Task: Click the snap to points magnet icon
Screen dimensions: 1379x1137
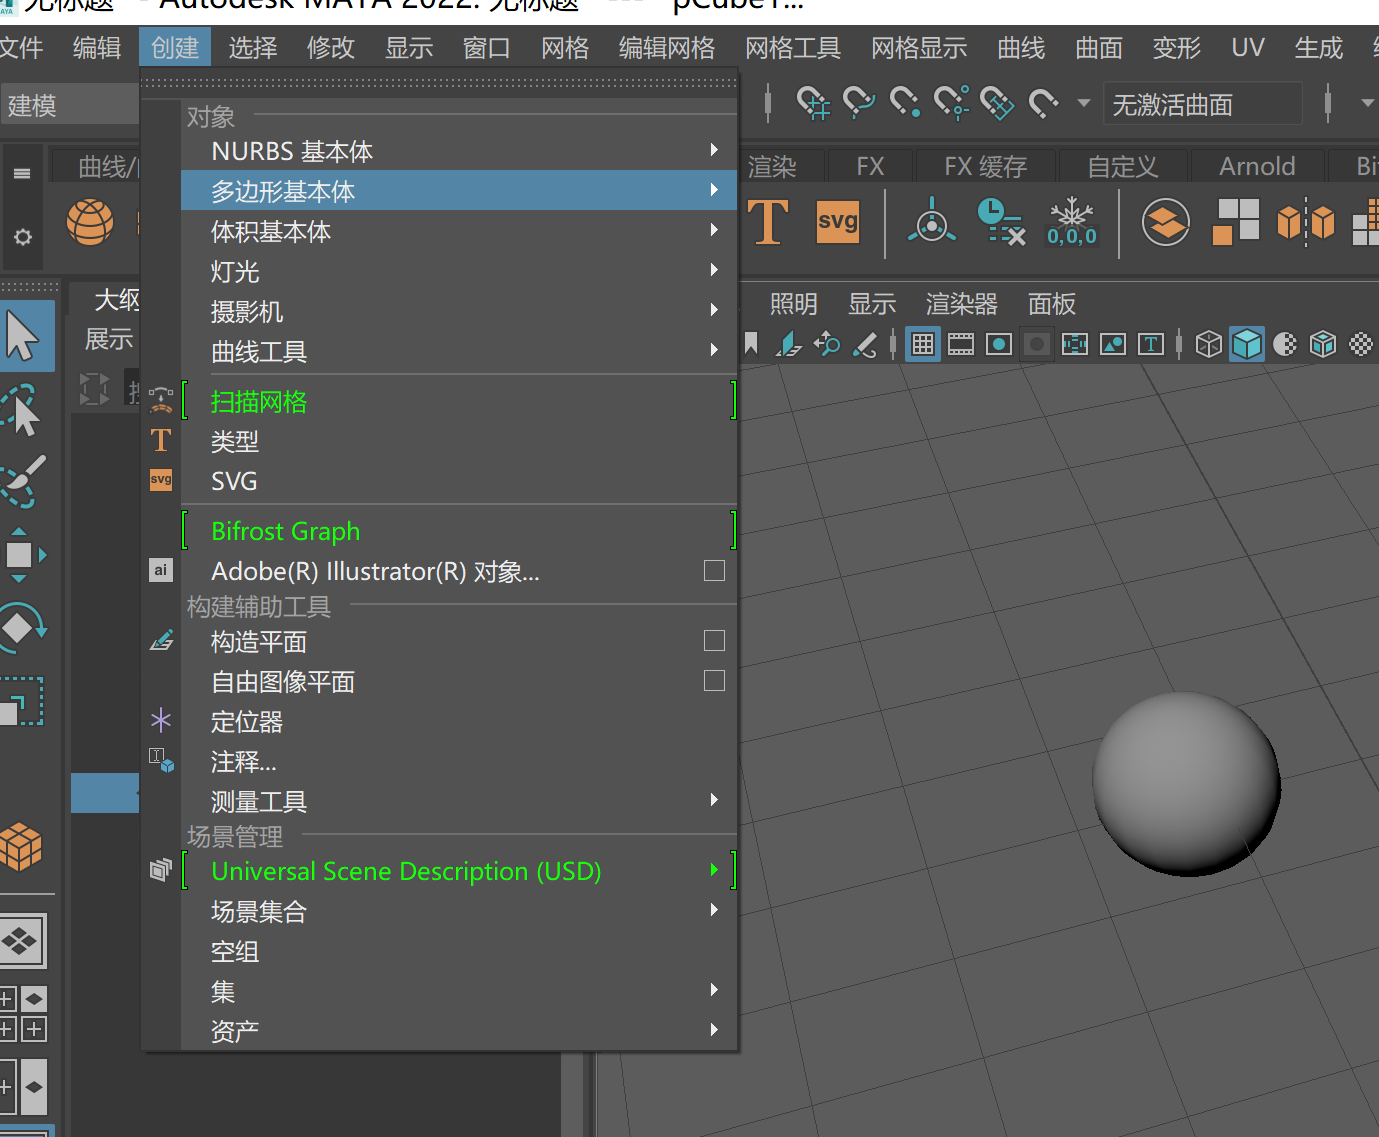Action: pos(905,102)
